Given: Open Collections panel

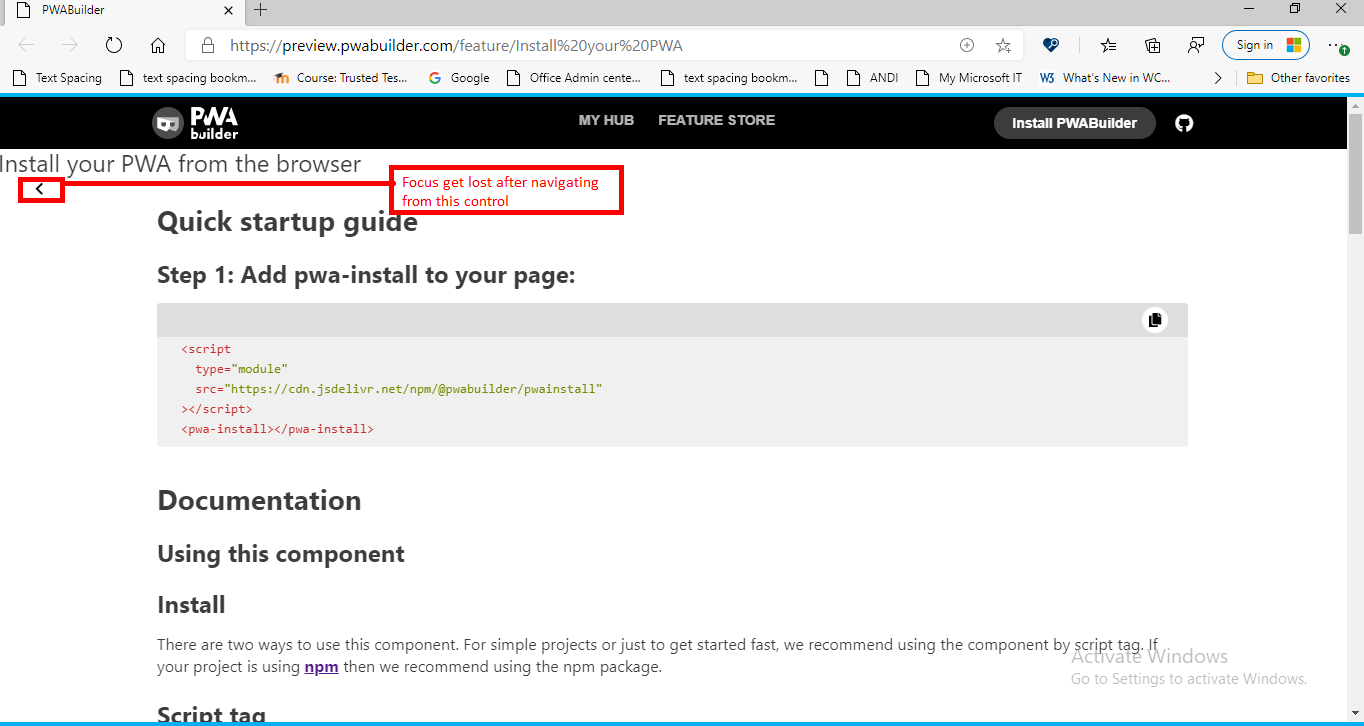Looking at the screenshot, I should (1152, 45).
